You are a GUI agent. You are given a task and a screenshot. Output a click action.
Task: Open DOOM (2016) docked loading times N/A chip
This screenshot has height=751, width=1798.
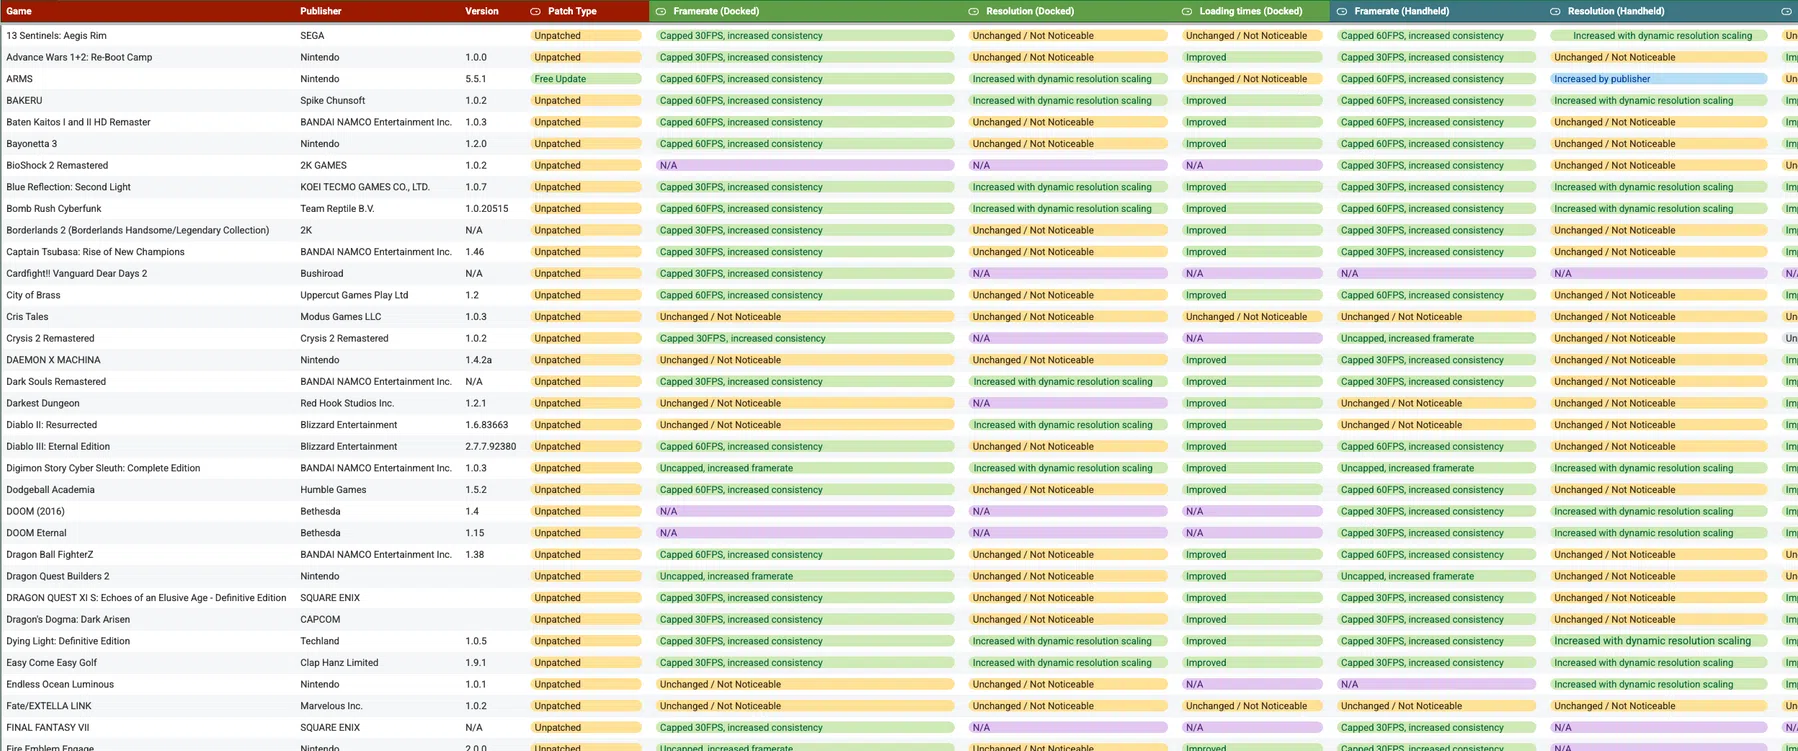coord(1252,512)
